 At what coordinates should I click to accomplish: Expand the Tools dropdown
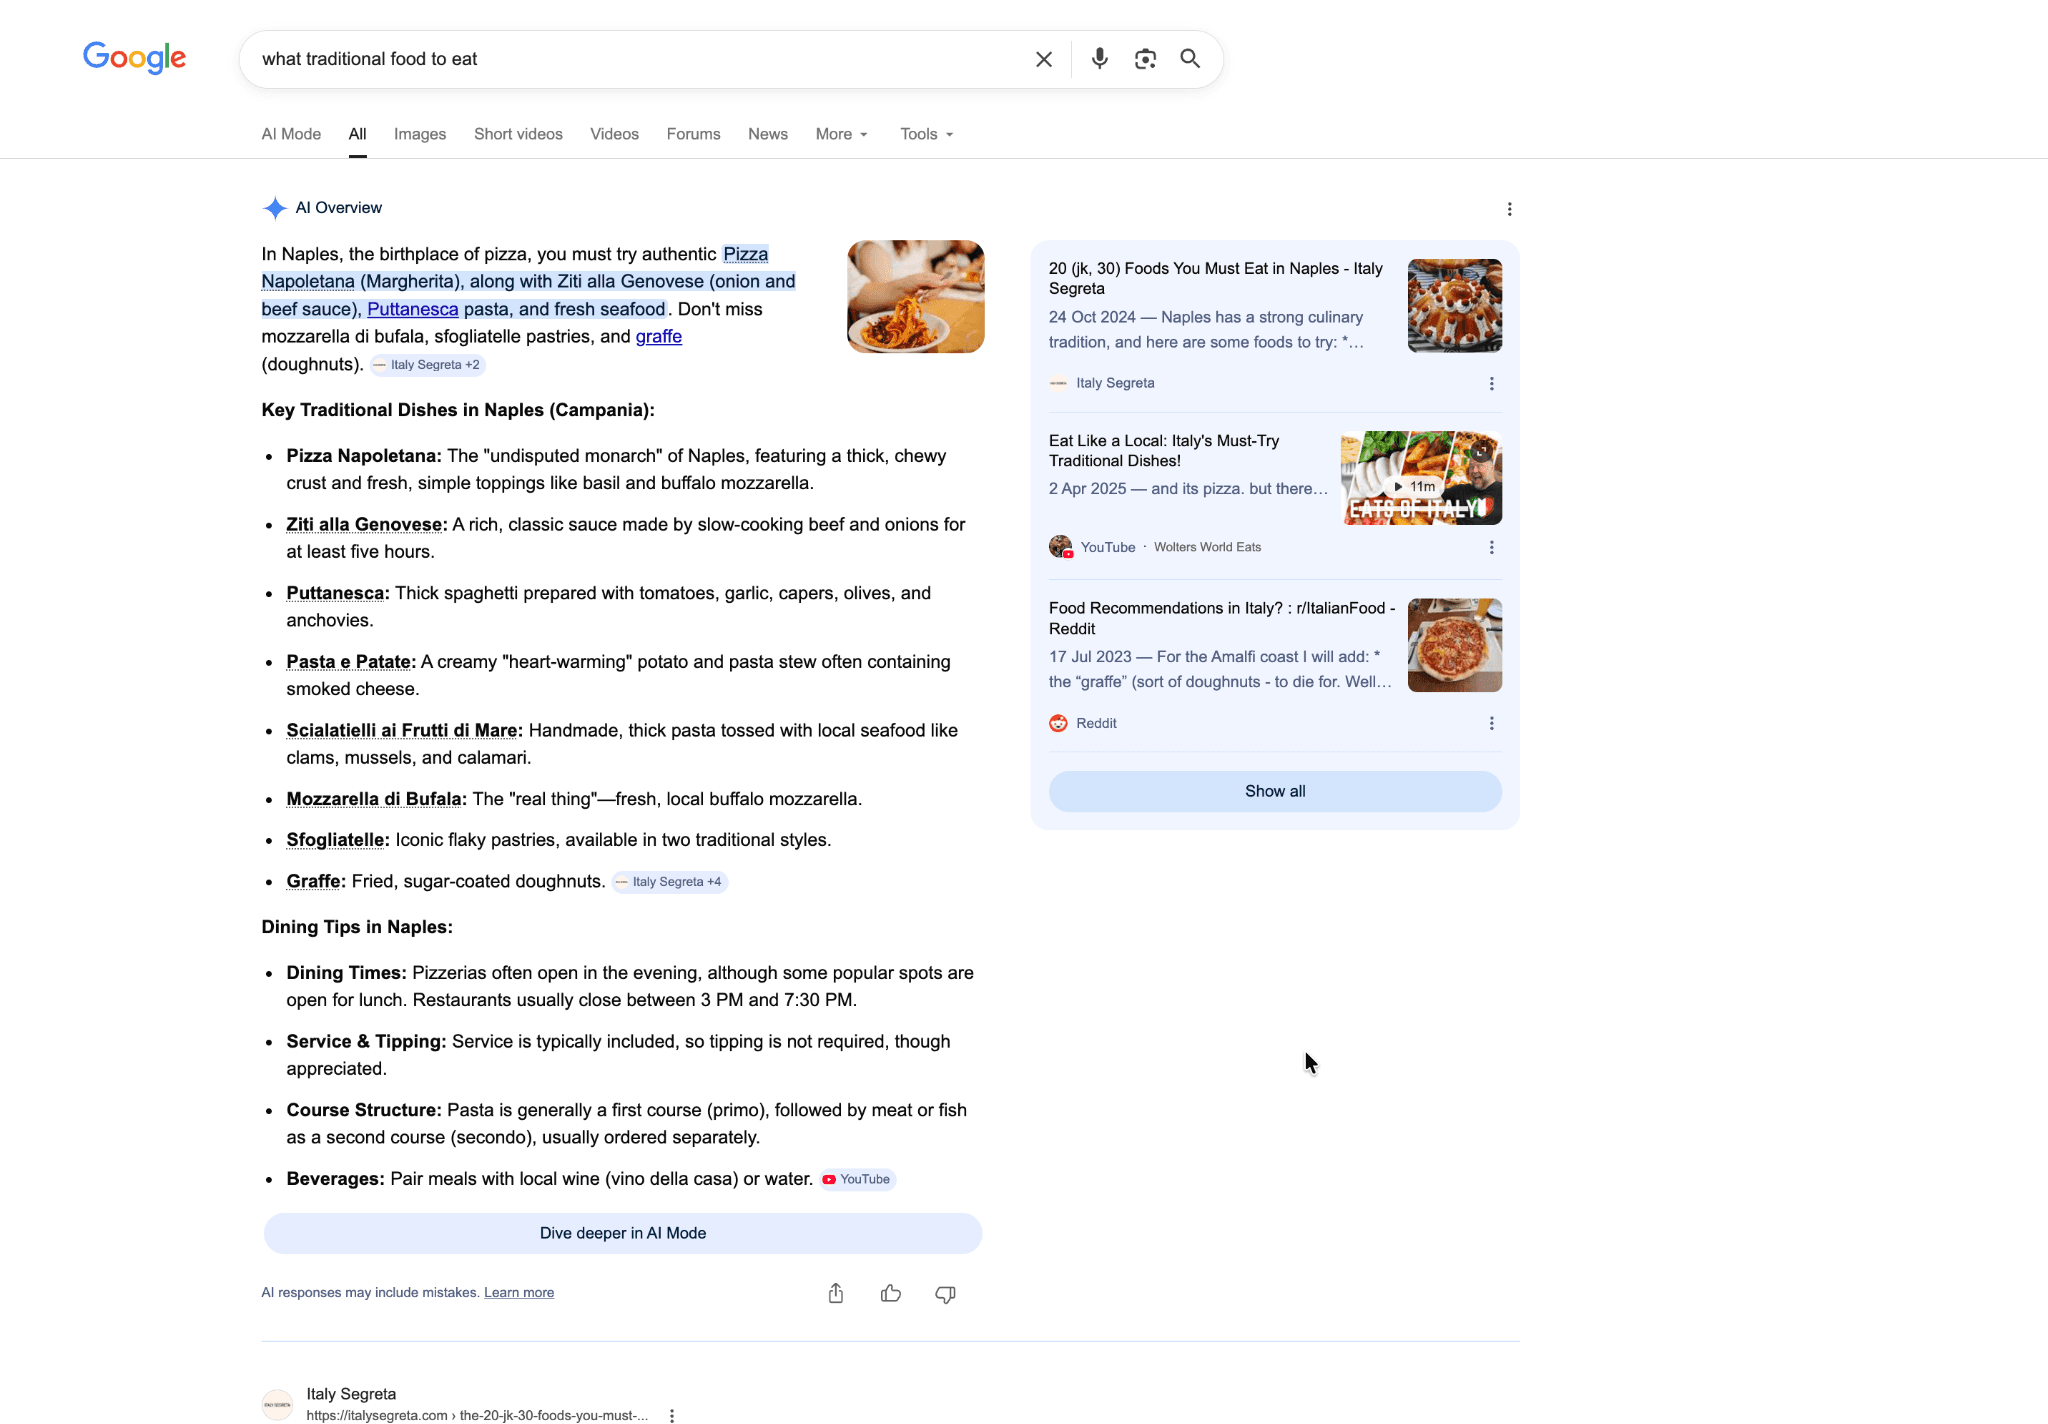926,134
